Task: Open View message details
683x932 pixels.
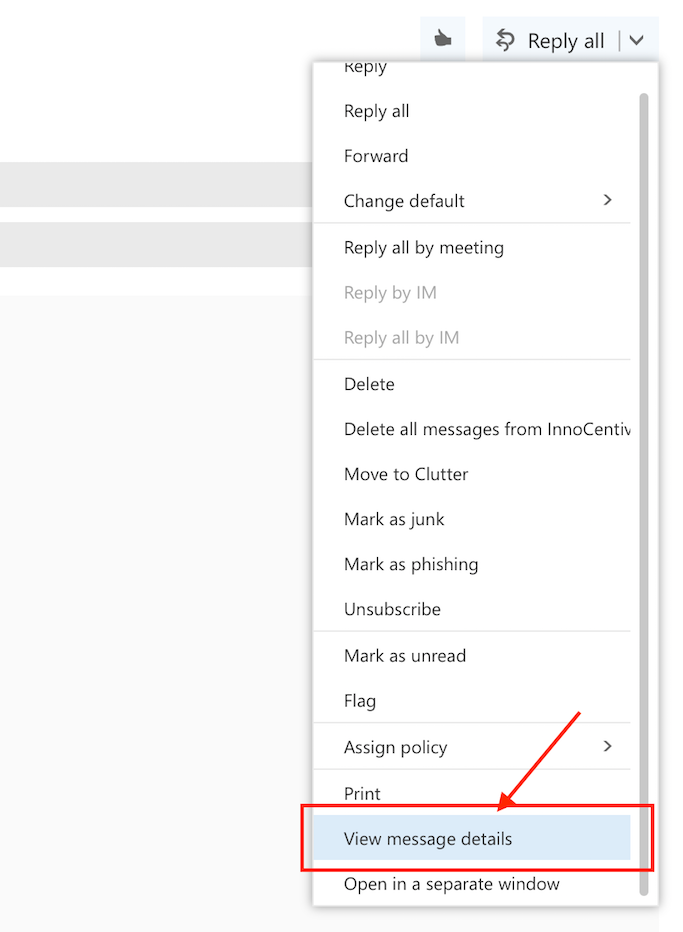Action: coord(471,838)
